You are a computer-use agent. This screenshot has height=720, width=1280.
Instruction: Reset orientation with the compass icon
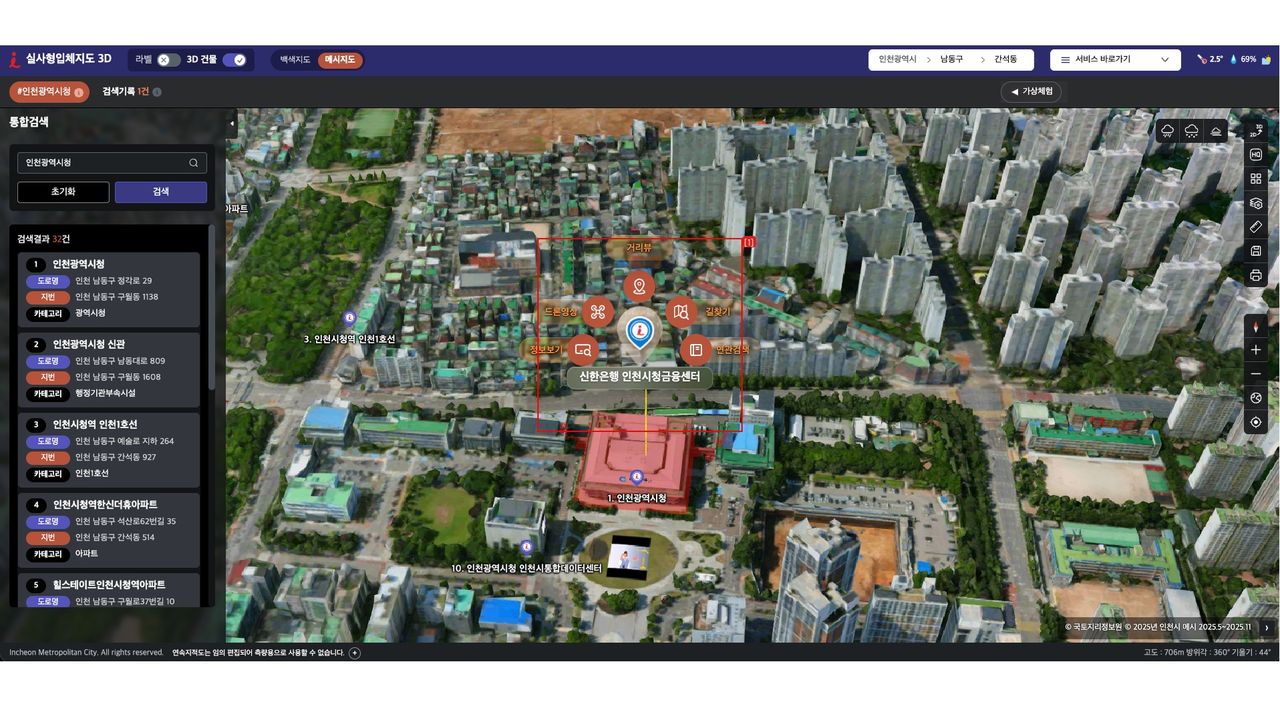pyautogui.click(x=1256, y=326)
